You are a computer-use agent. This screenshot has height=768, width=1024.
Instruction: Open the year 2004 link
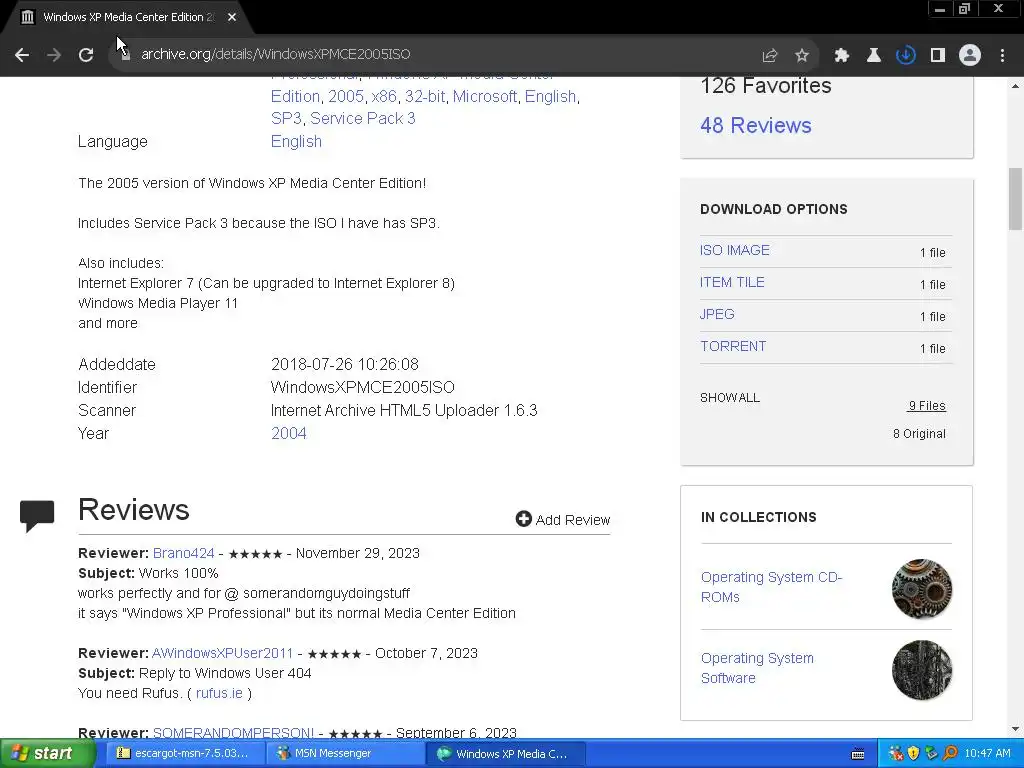click(x=289, y=434)
